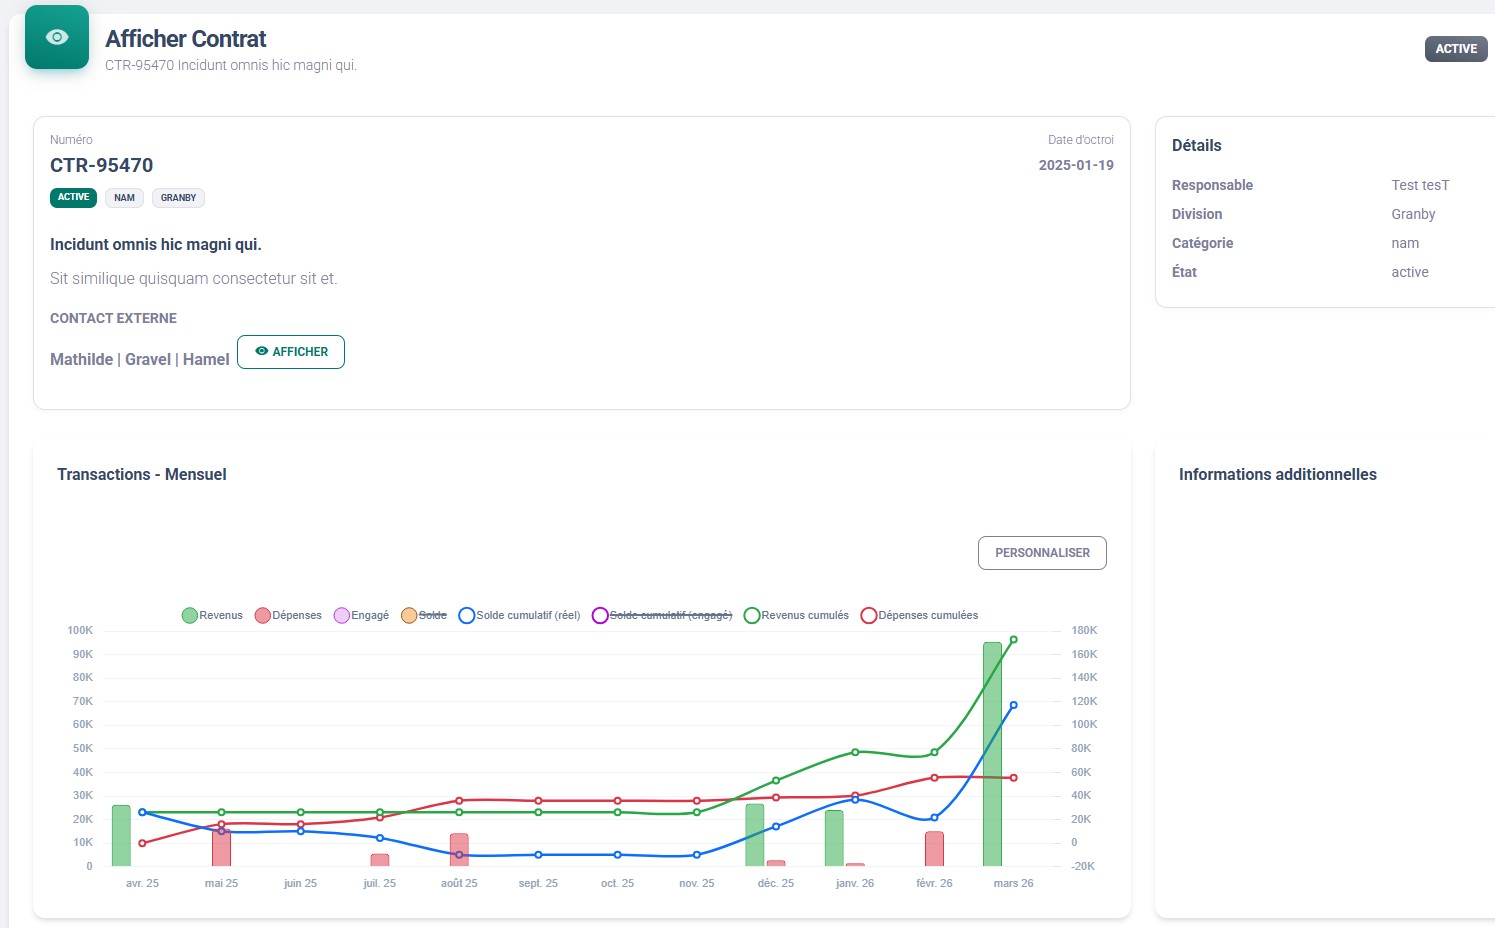Click the avr. 25 green revenue bar

121,836
